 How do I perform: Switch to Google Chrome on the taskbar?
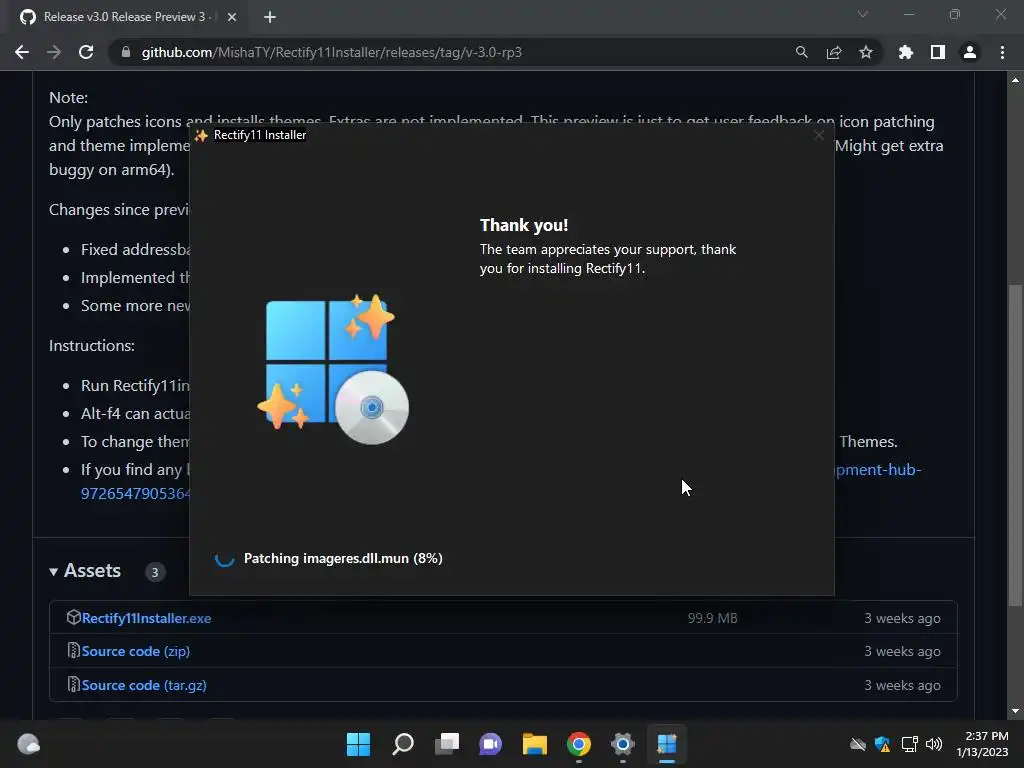coord(579,744)
